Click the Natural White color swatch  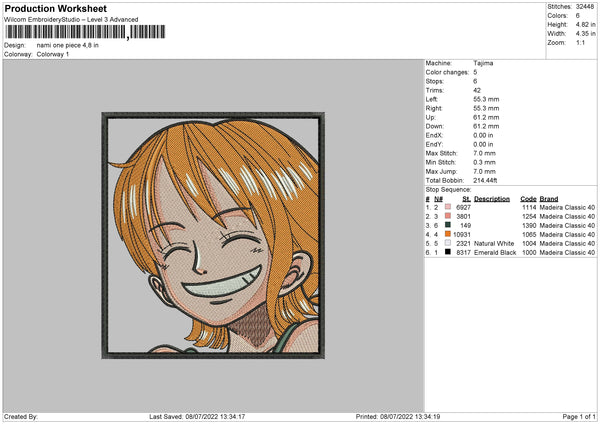[x=448, y=243]
